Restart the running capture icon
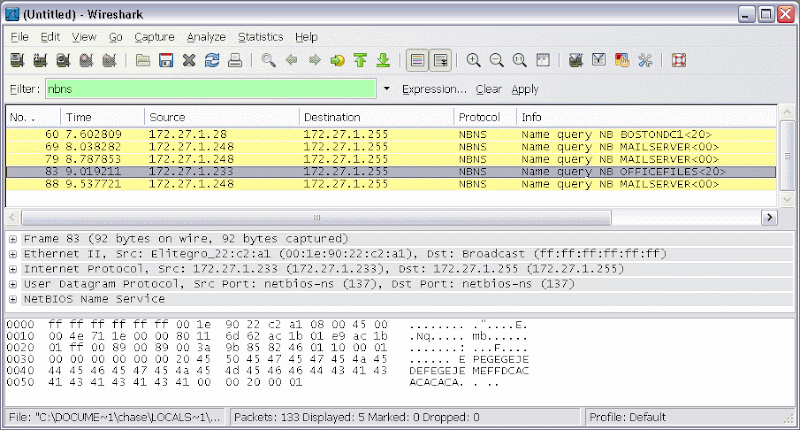 coord(109,61)
